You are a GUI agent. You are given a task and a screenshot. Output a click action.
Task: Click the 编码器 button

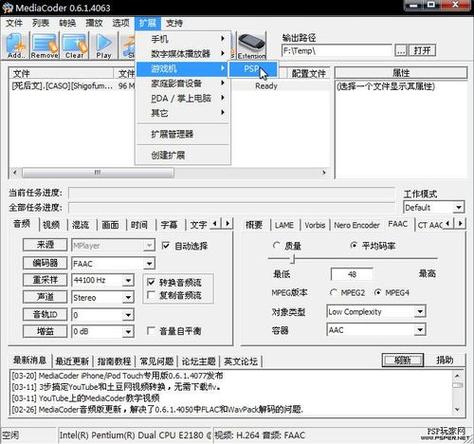pyautogui.click(x=45, y=263)
